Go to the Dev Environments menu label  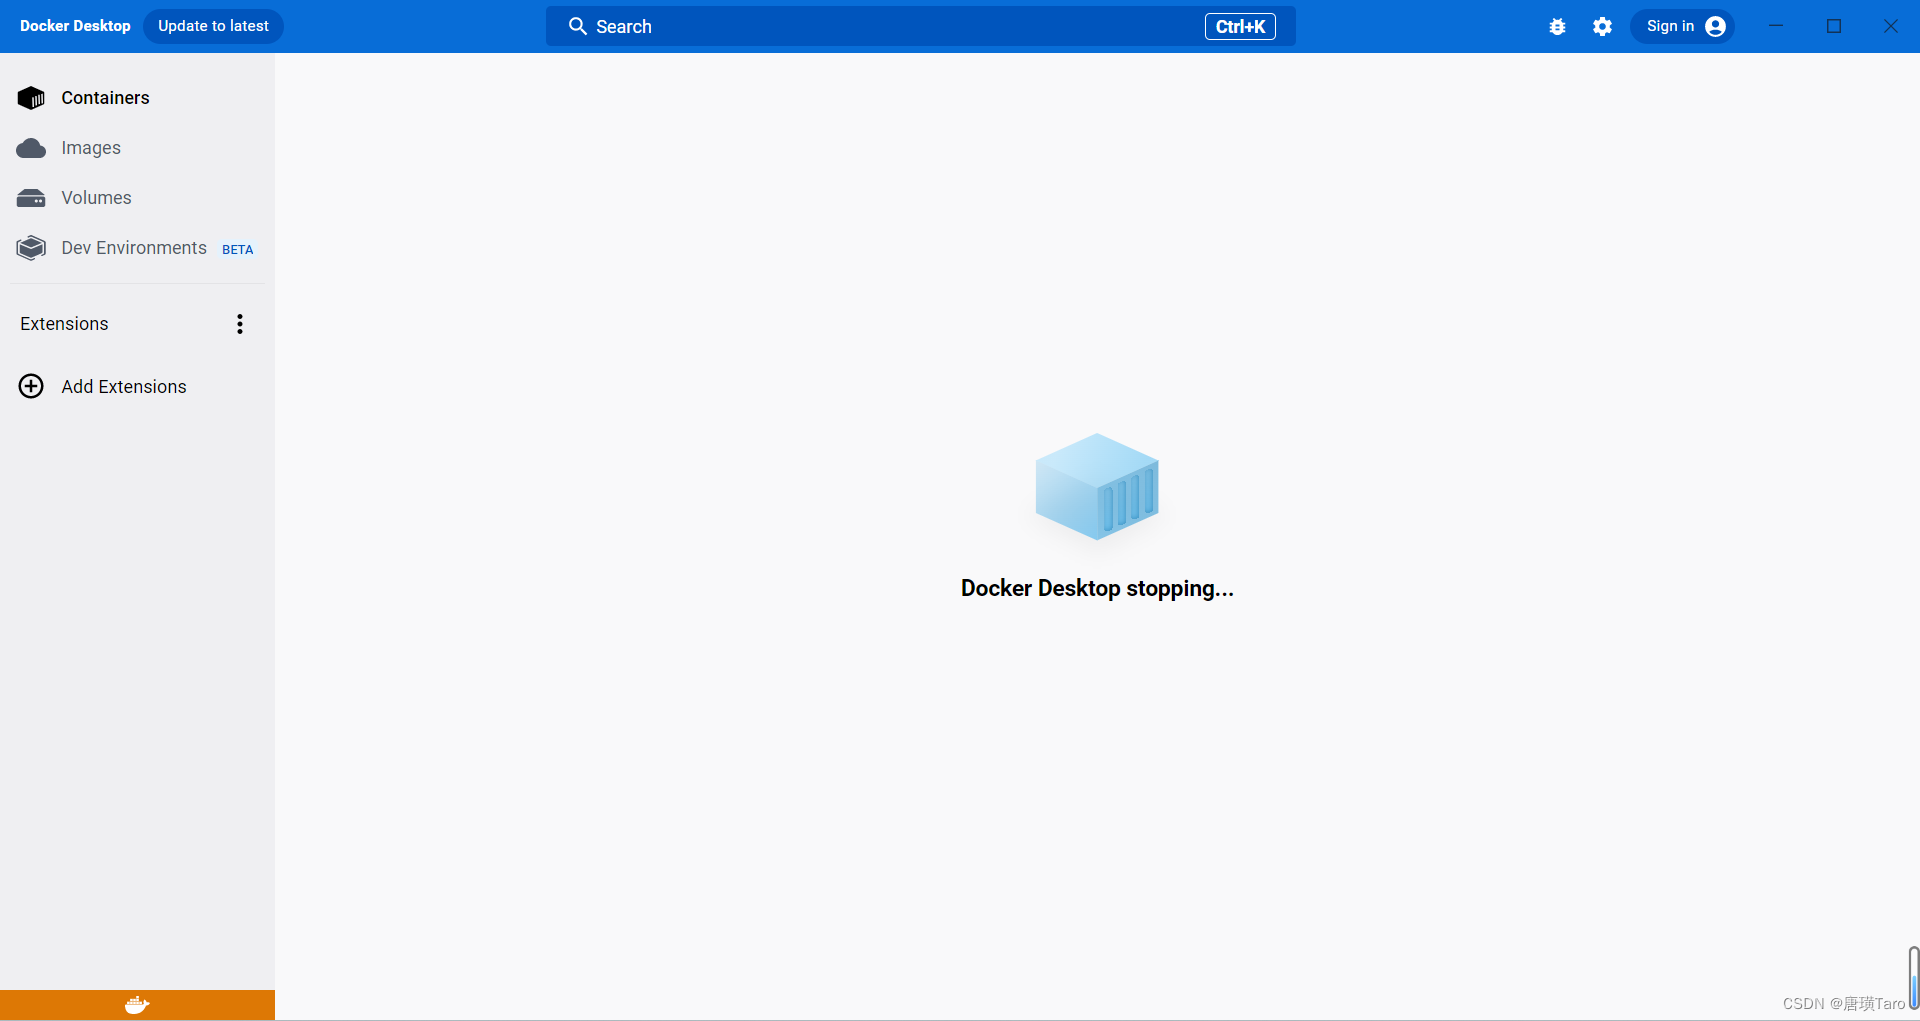click(x=134, y=248)
